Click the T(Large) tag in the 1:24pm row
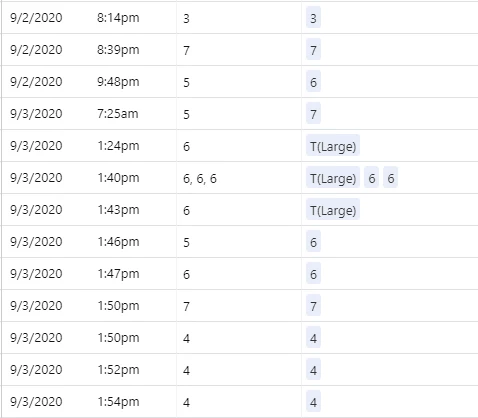The width and height of the screenshot is (478, 418). (333, 145)
